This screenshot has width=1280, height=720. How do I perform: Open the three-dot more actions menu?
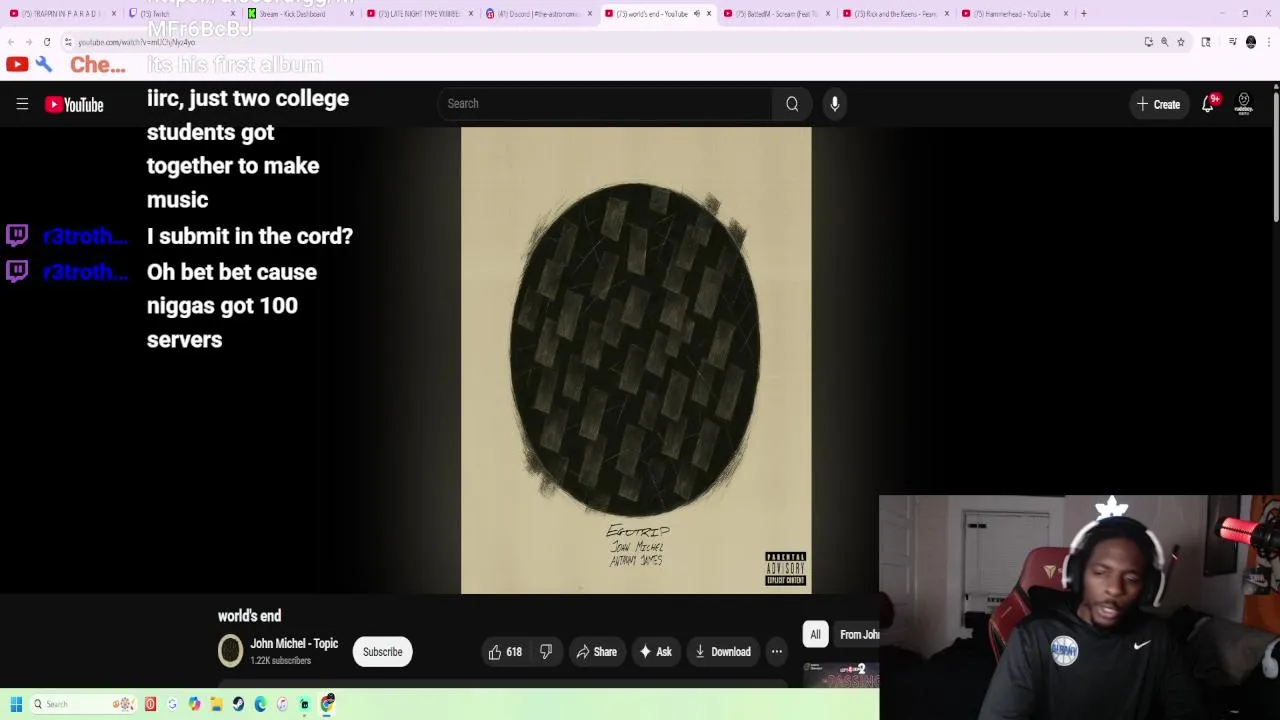tap(776, 652)
